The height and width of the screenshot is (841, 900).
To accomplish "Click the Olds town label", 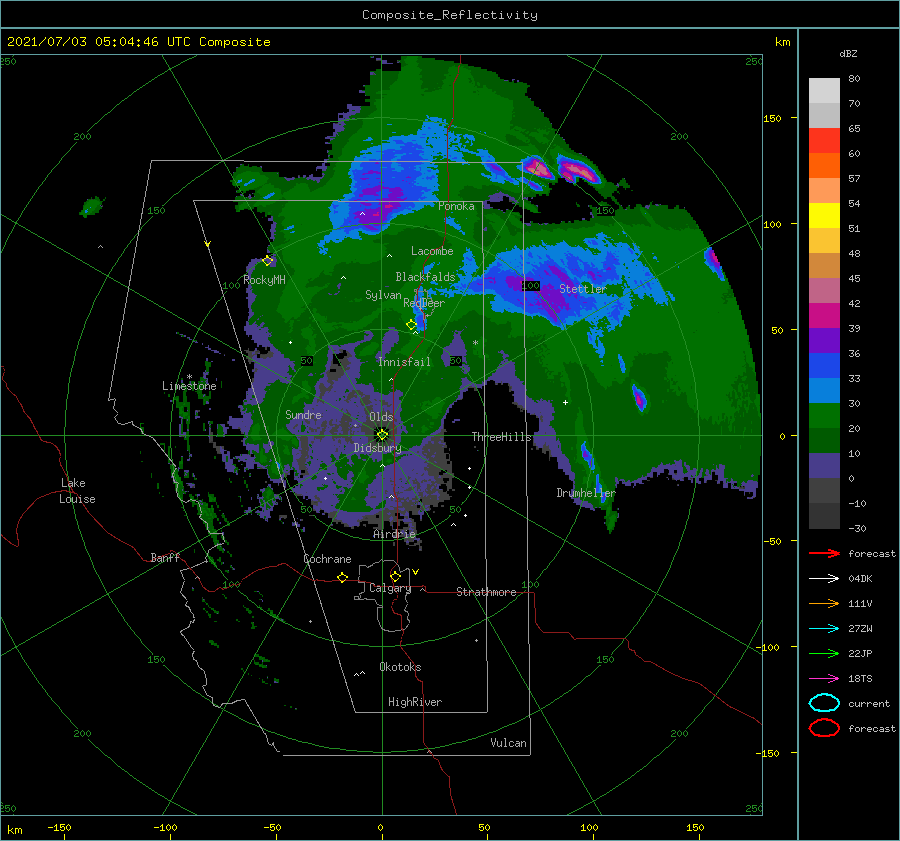I will pos(381,417).
